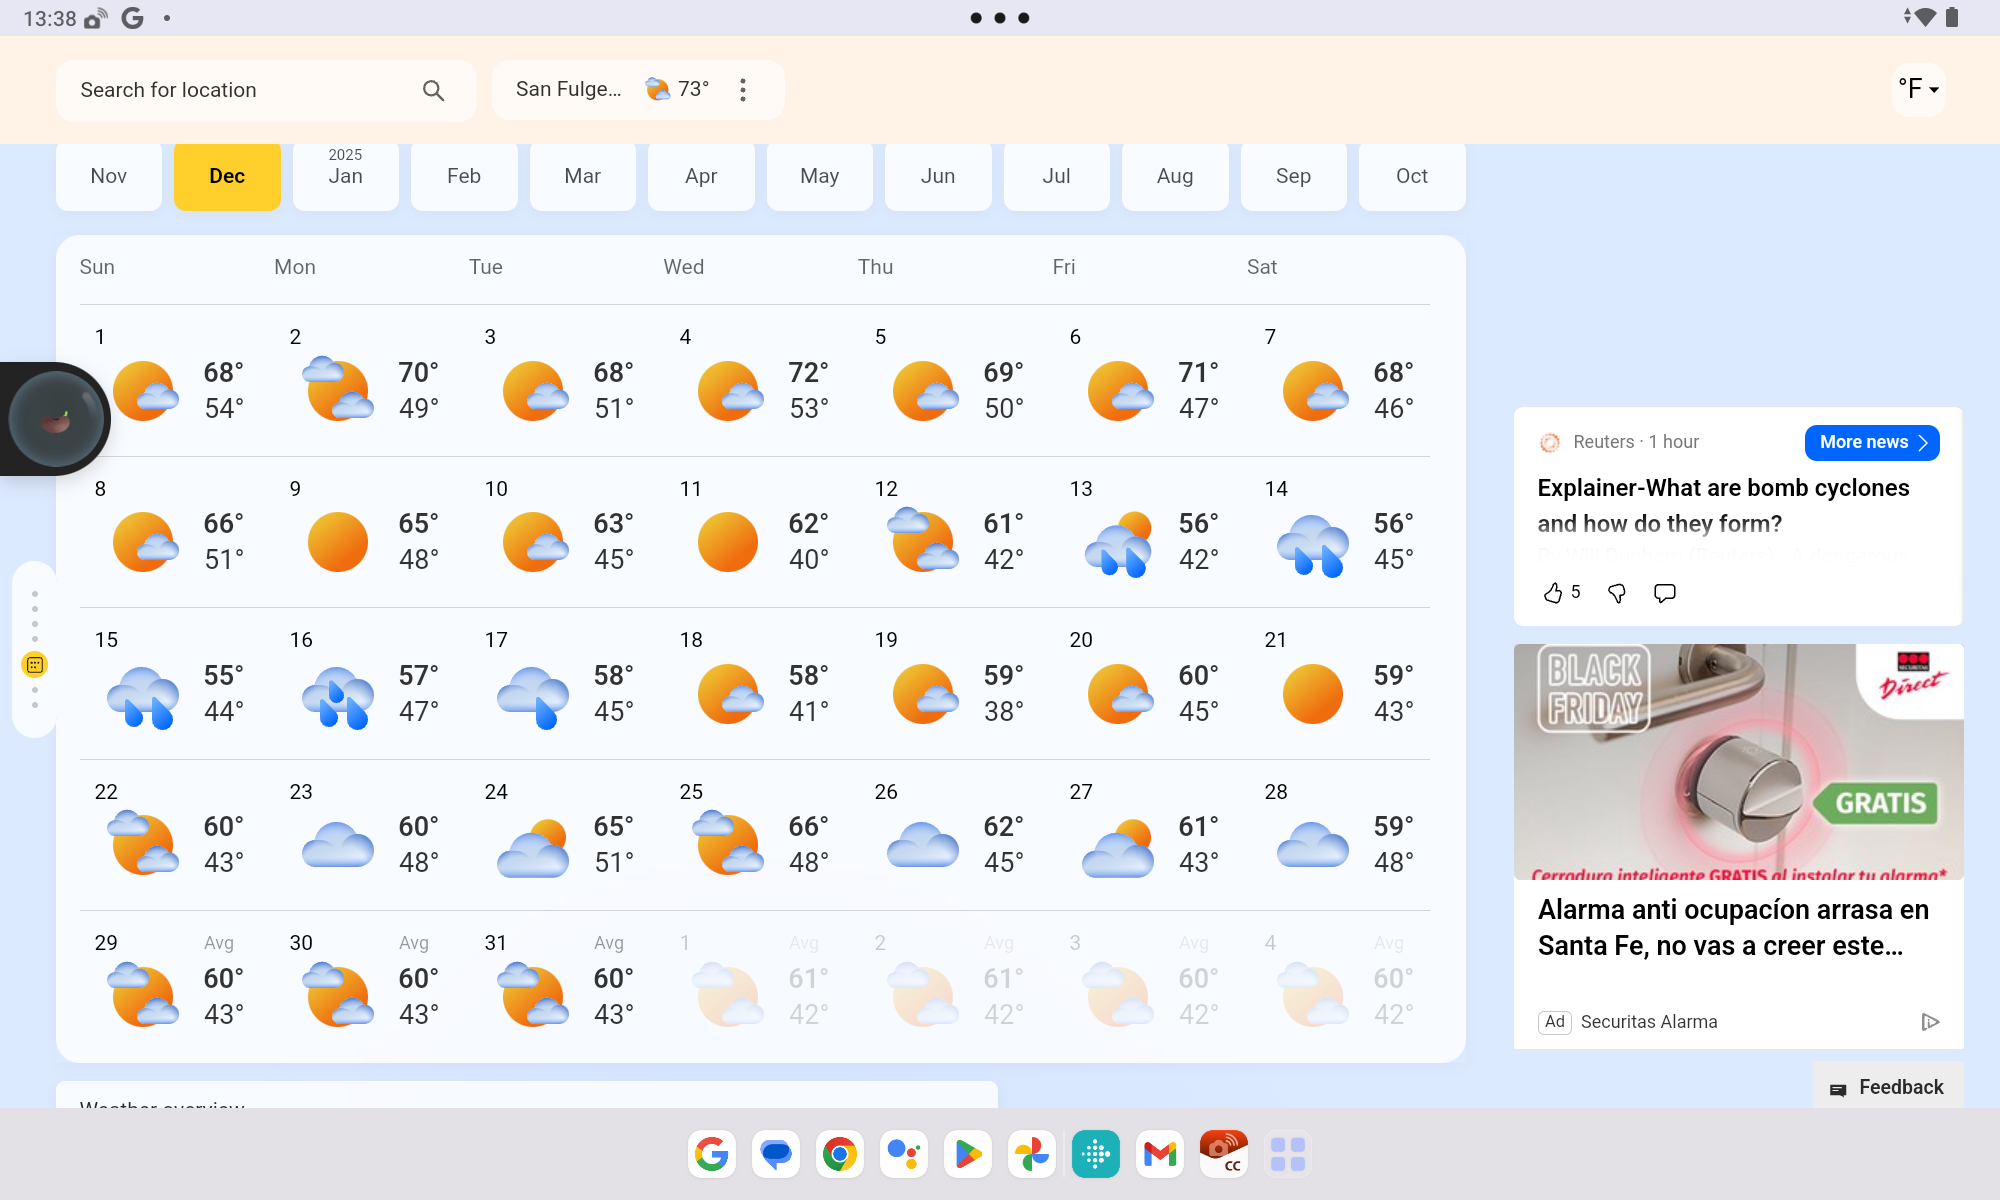This screenshot has height=1200, width=2000.
Task: Click the cloudy icon for December 23
Action: pyautogui.click(x=338, y=845)
